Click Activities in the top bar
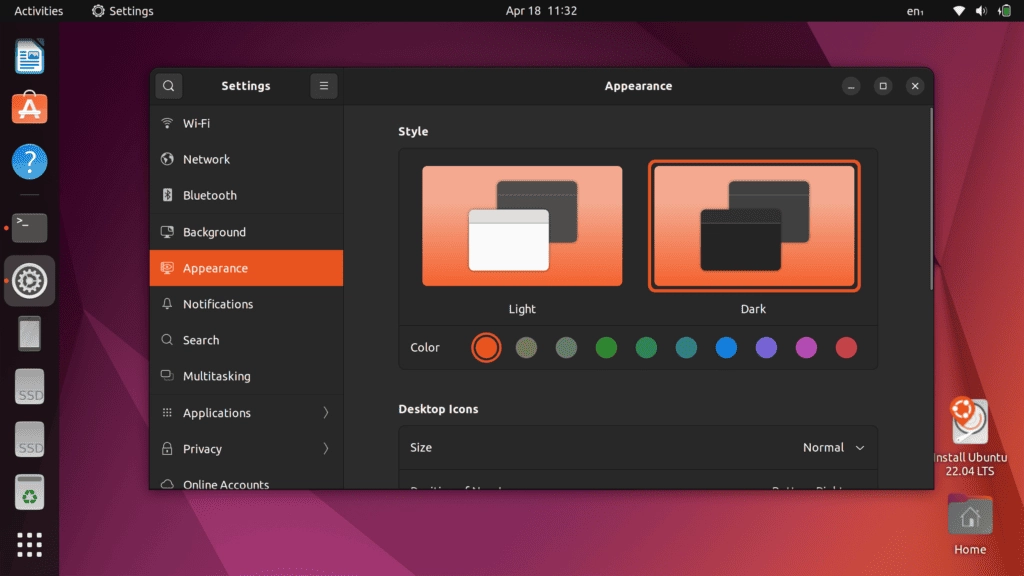The image size is (1024, 576). click(x=39, y=10)
